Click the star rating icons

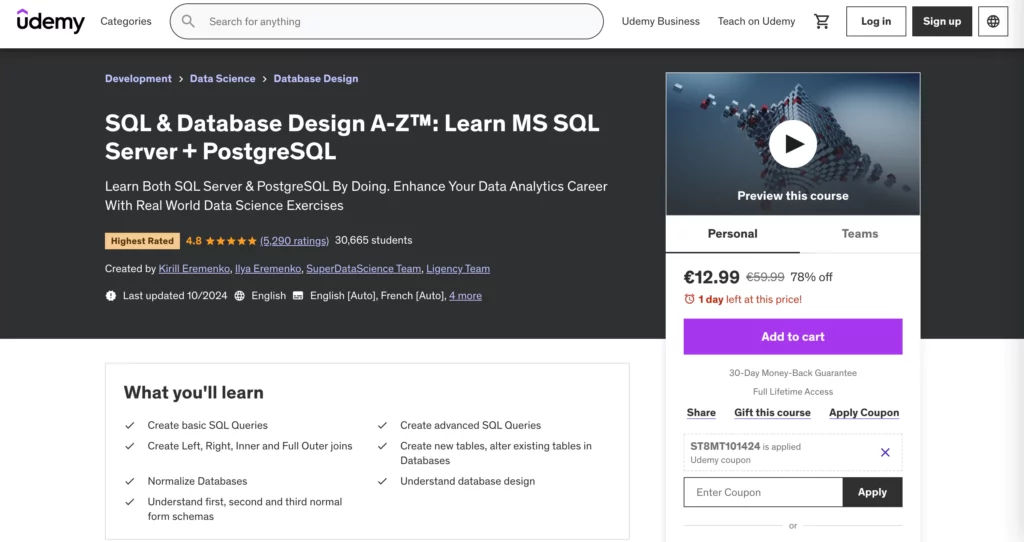(231, 241)
